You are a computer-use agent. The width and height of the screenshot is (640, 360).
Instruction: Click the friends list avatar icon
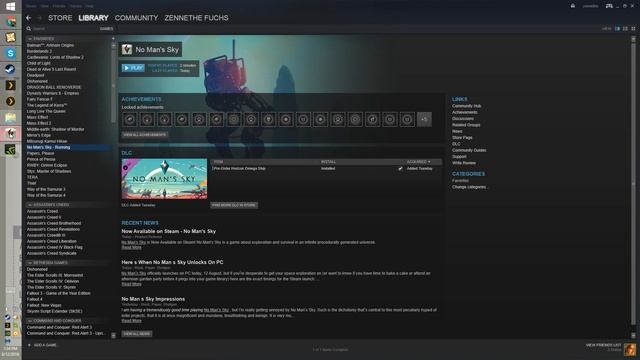630,349
